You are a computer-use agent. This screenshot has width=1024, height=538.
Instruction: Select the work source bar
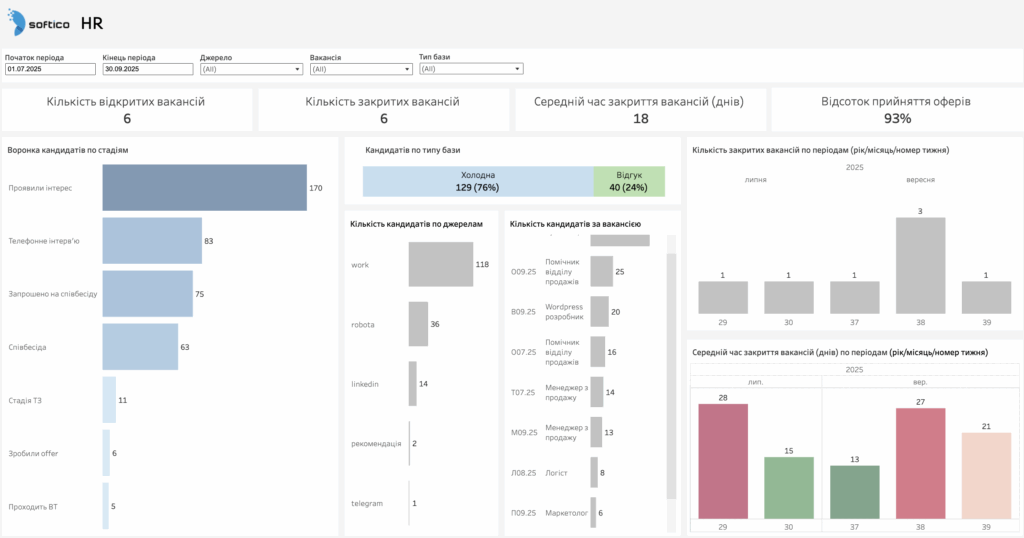pyautogui.click(x=440, y=265)
